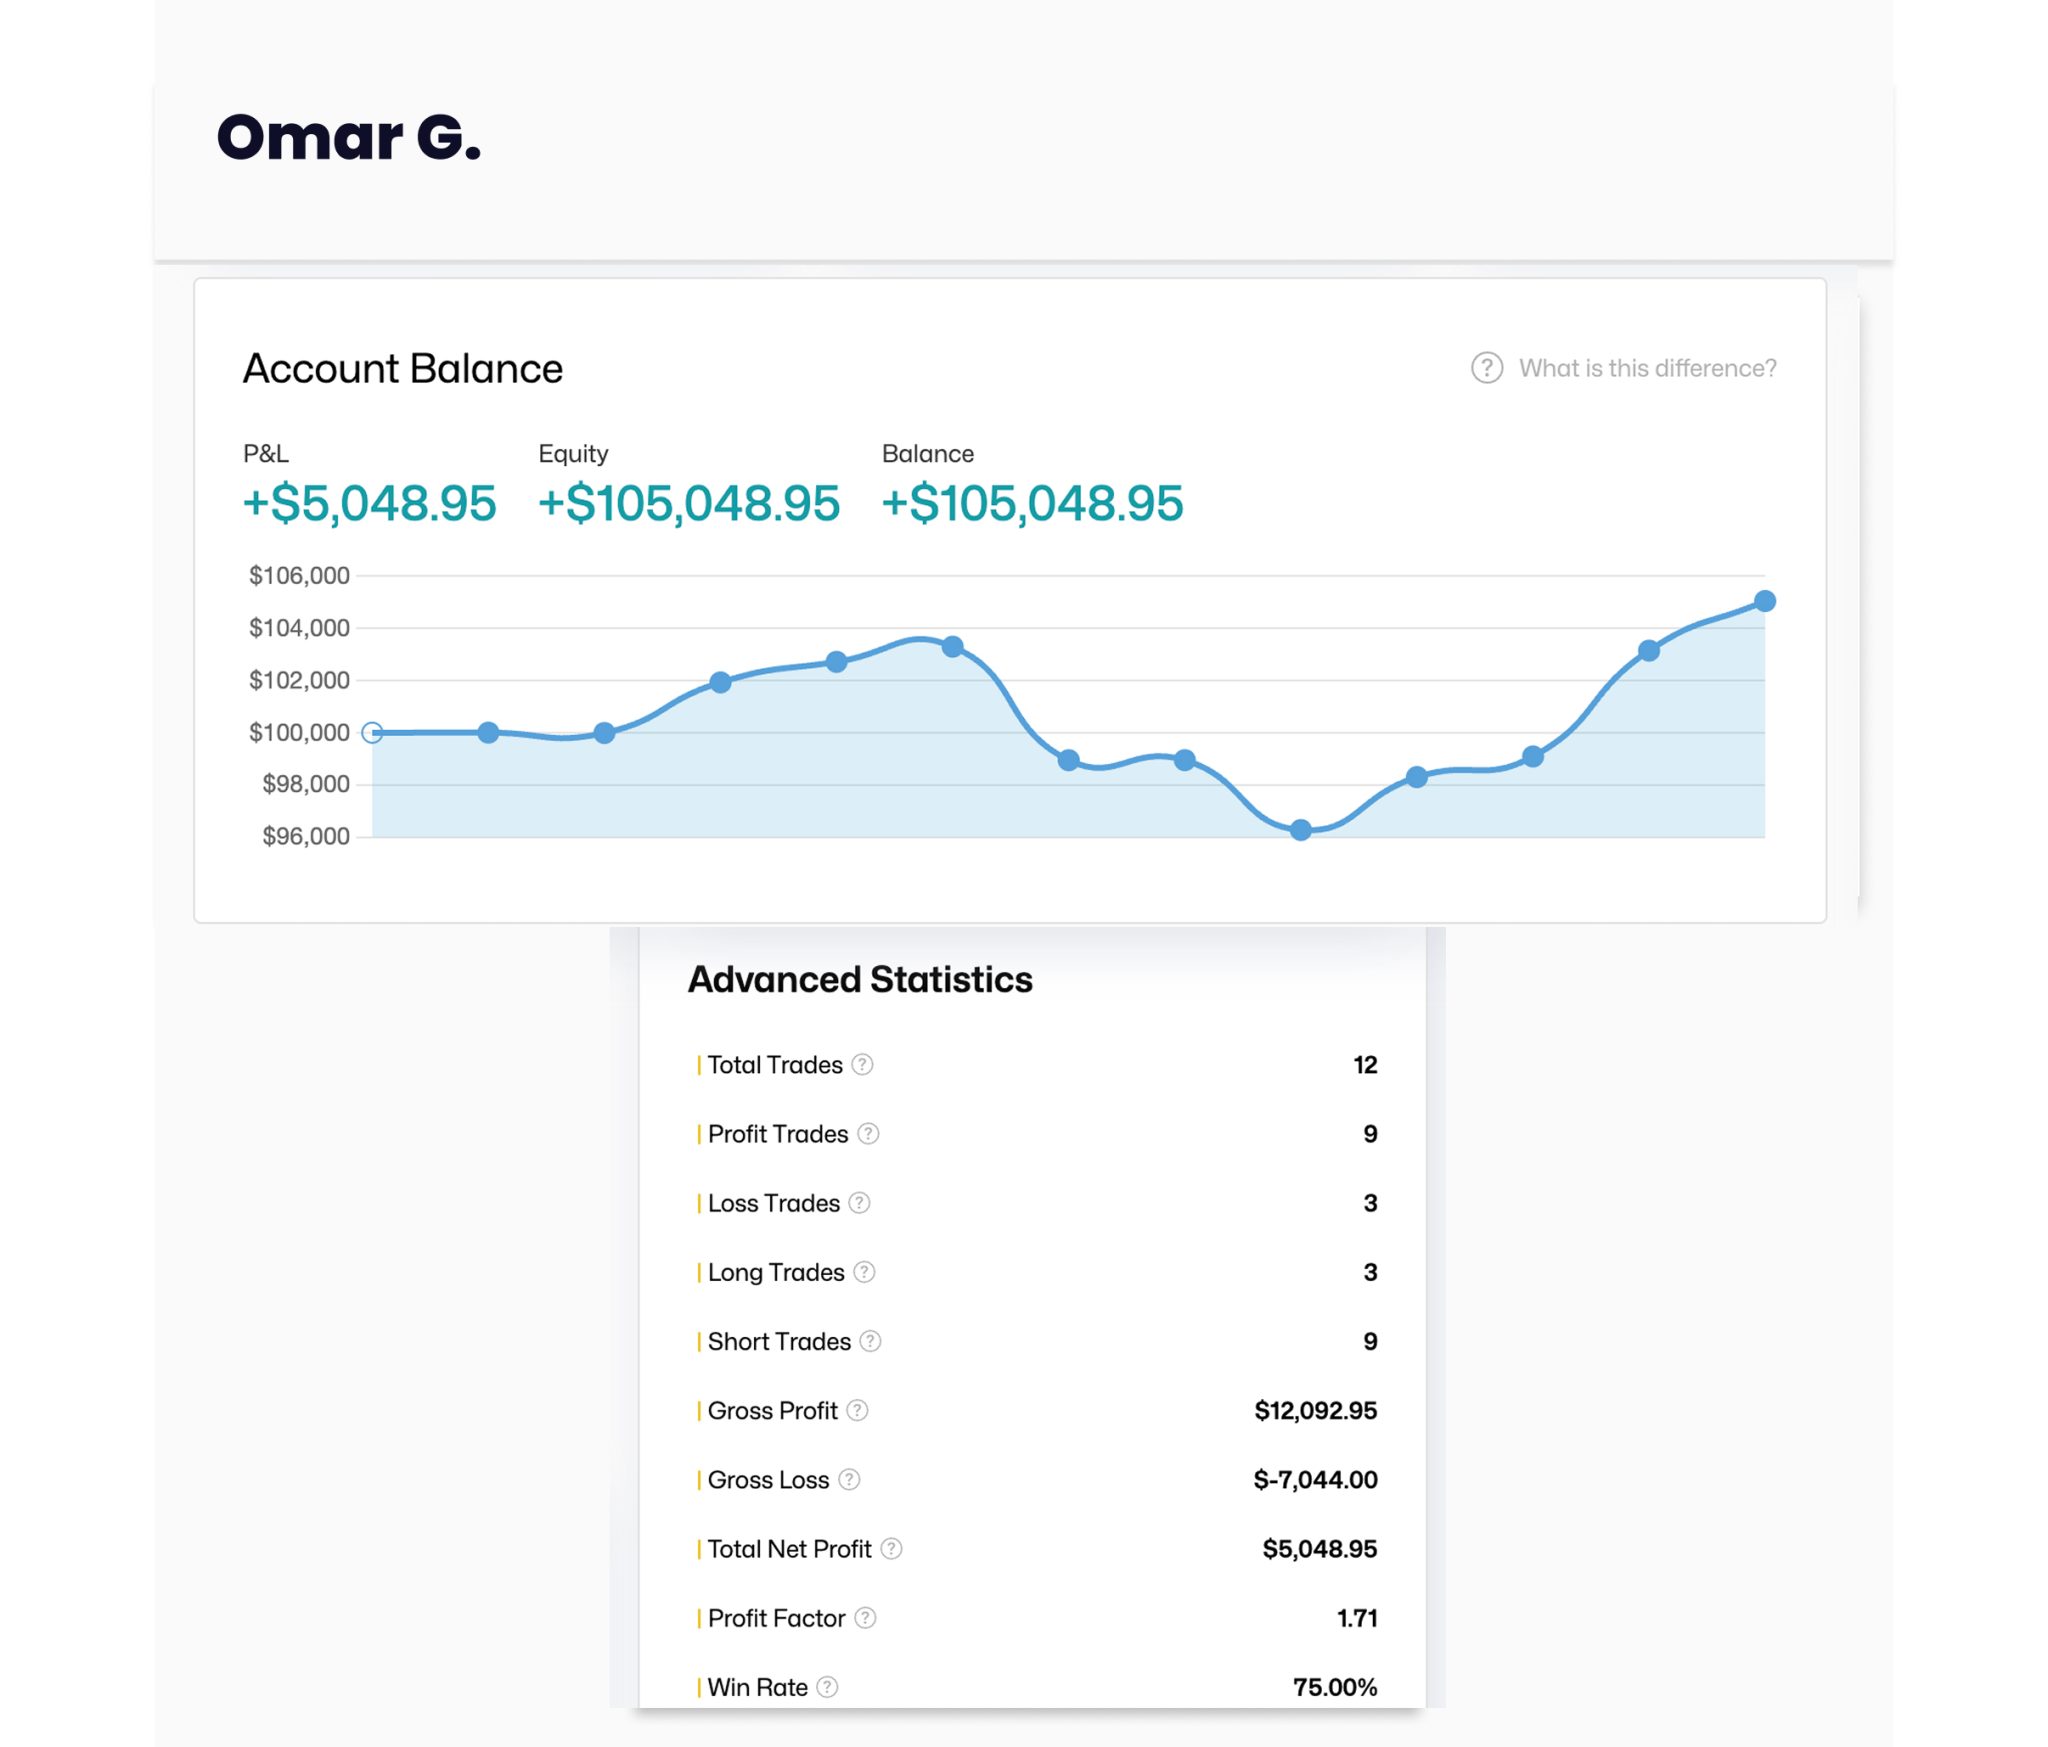Click help icon beside Profit Trades
The height and width of the screenshot is (1747, 2048).
click(868, 1134)
